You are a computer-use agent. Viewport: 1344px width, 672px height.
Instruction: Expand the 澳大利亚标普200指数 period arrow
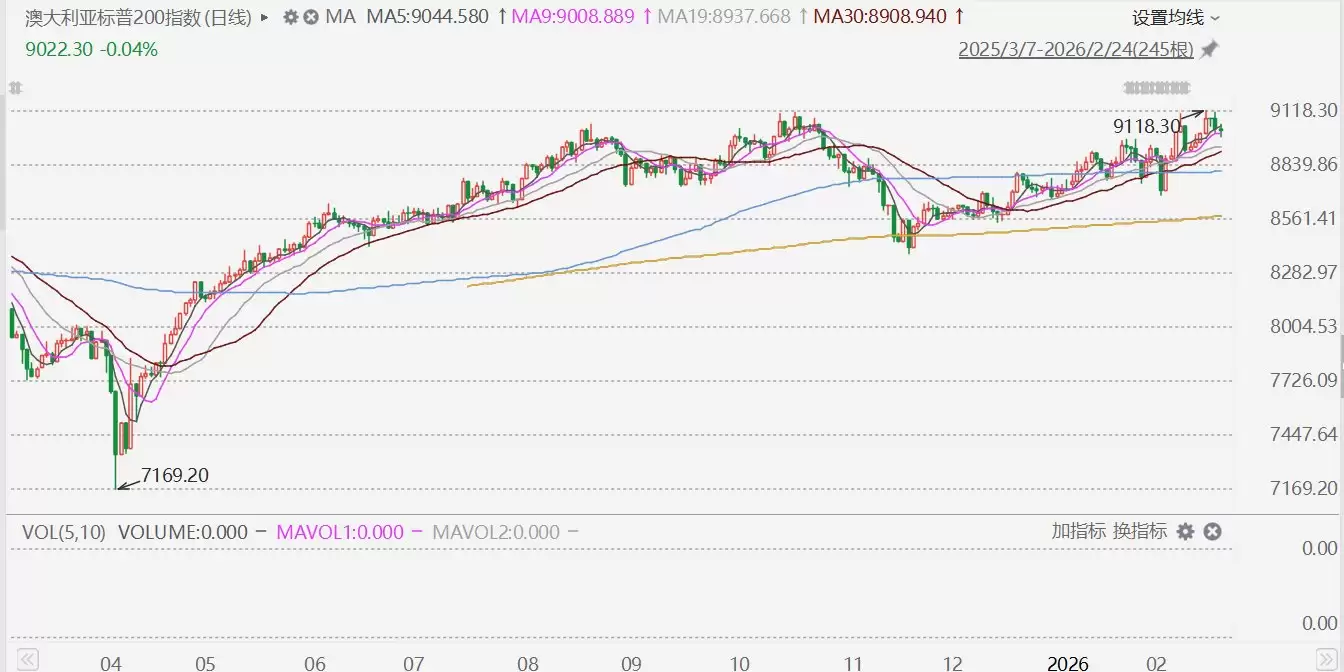click(x=264, y=17)
